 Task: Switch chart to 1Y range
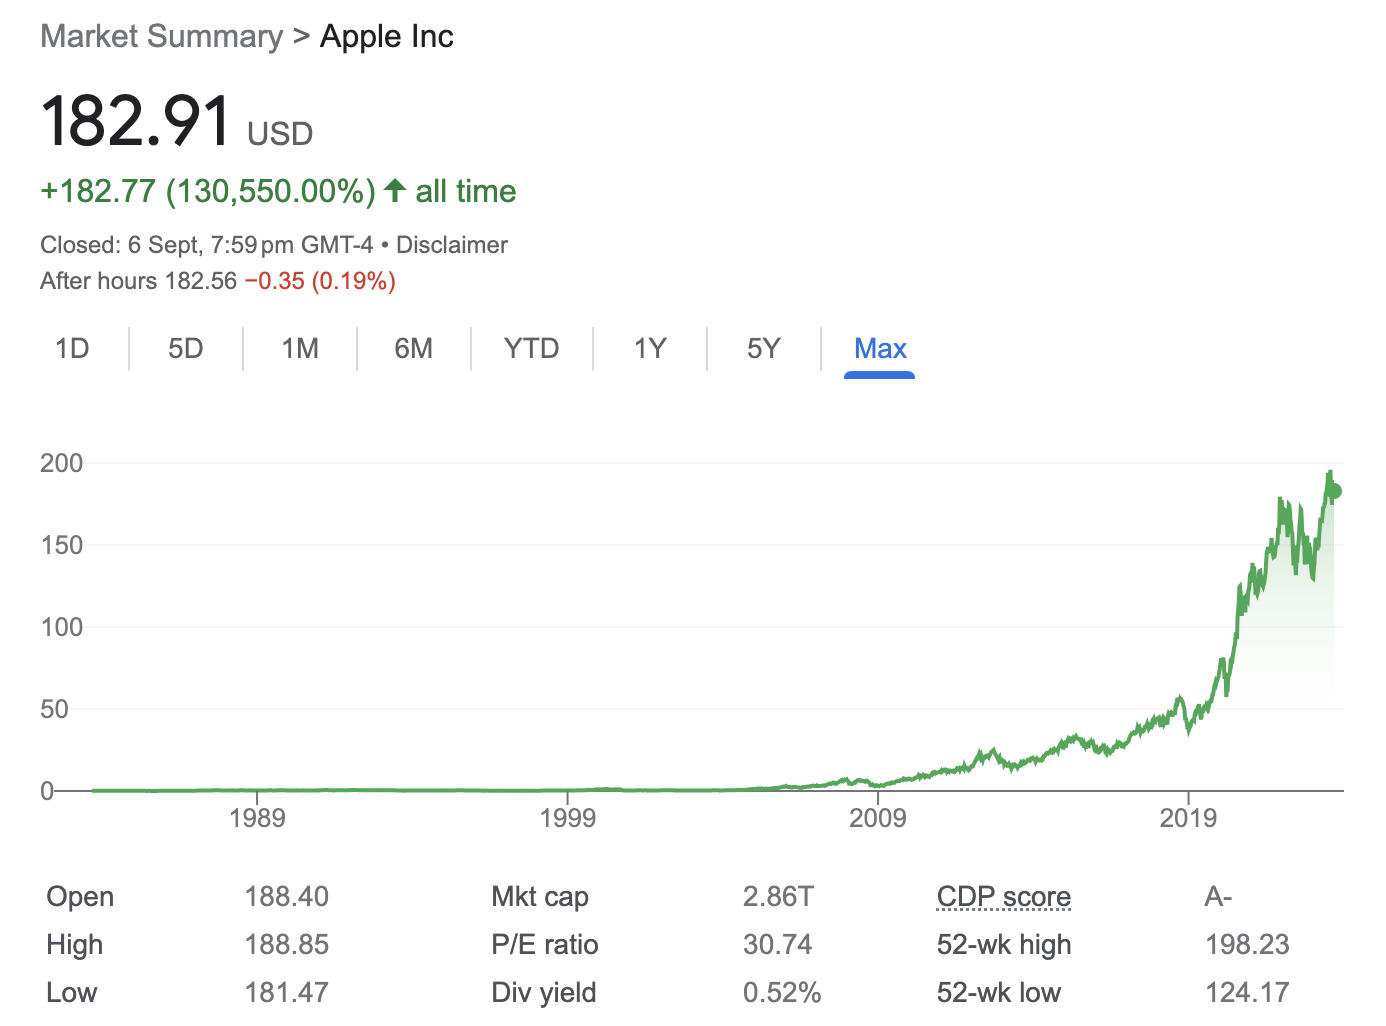click(650, 349)
